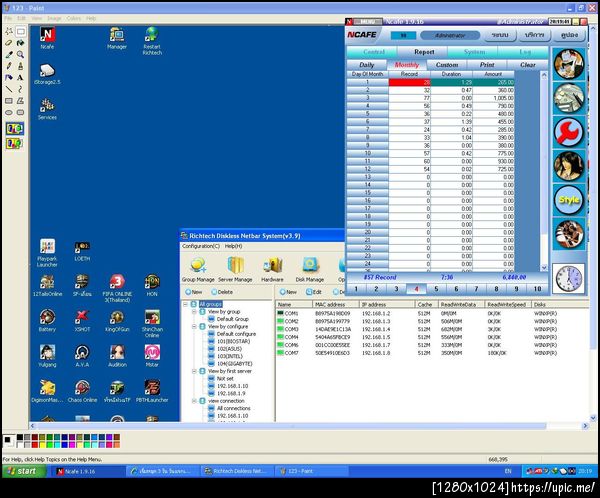
Task: Pick the Brush tool in Paint toolbox
Action: pyautogui.click(x=21, y=66)
